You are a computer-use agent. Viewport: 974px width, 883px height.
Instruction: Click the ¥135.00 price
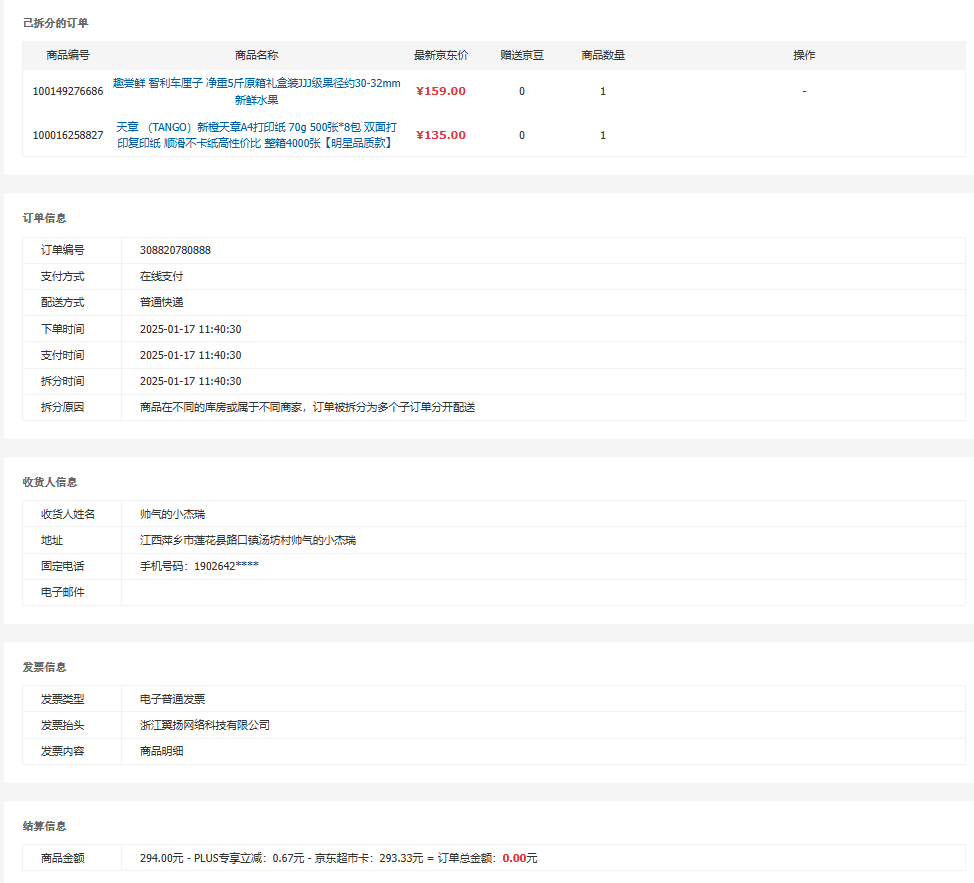point(441,136)
